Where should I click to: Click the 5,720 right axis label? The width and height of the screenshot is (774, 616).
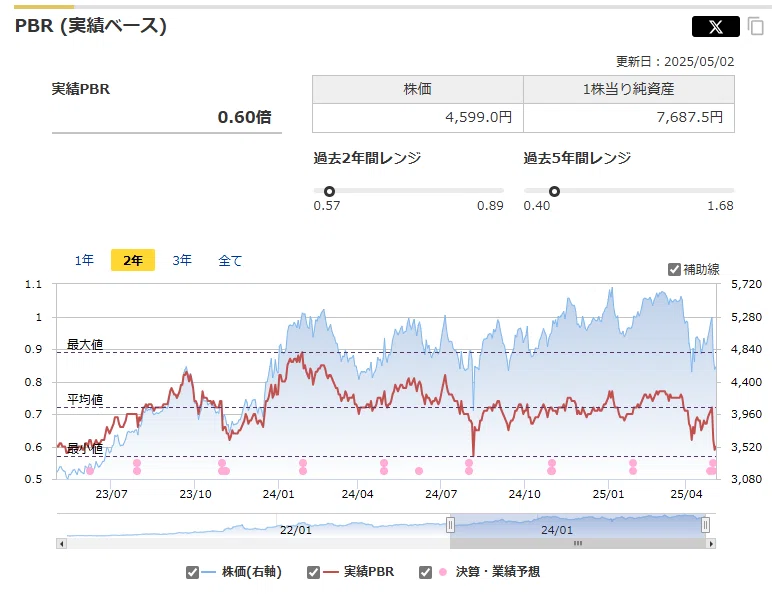coord(746,284)
